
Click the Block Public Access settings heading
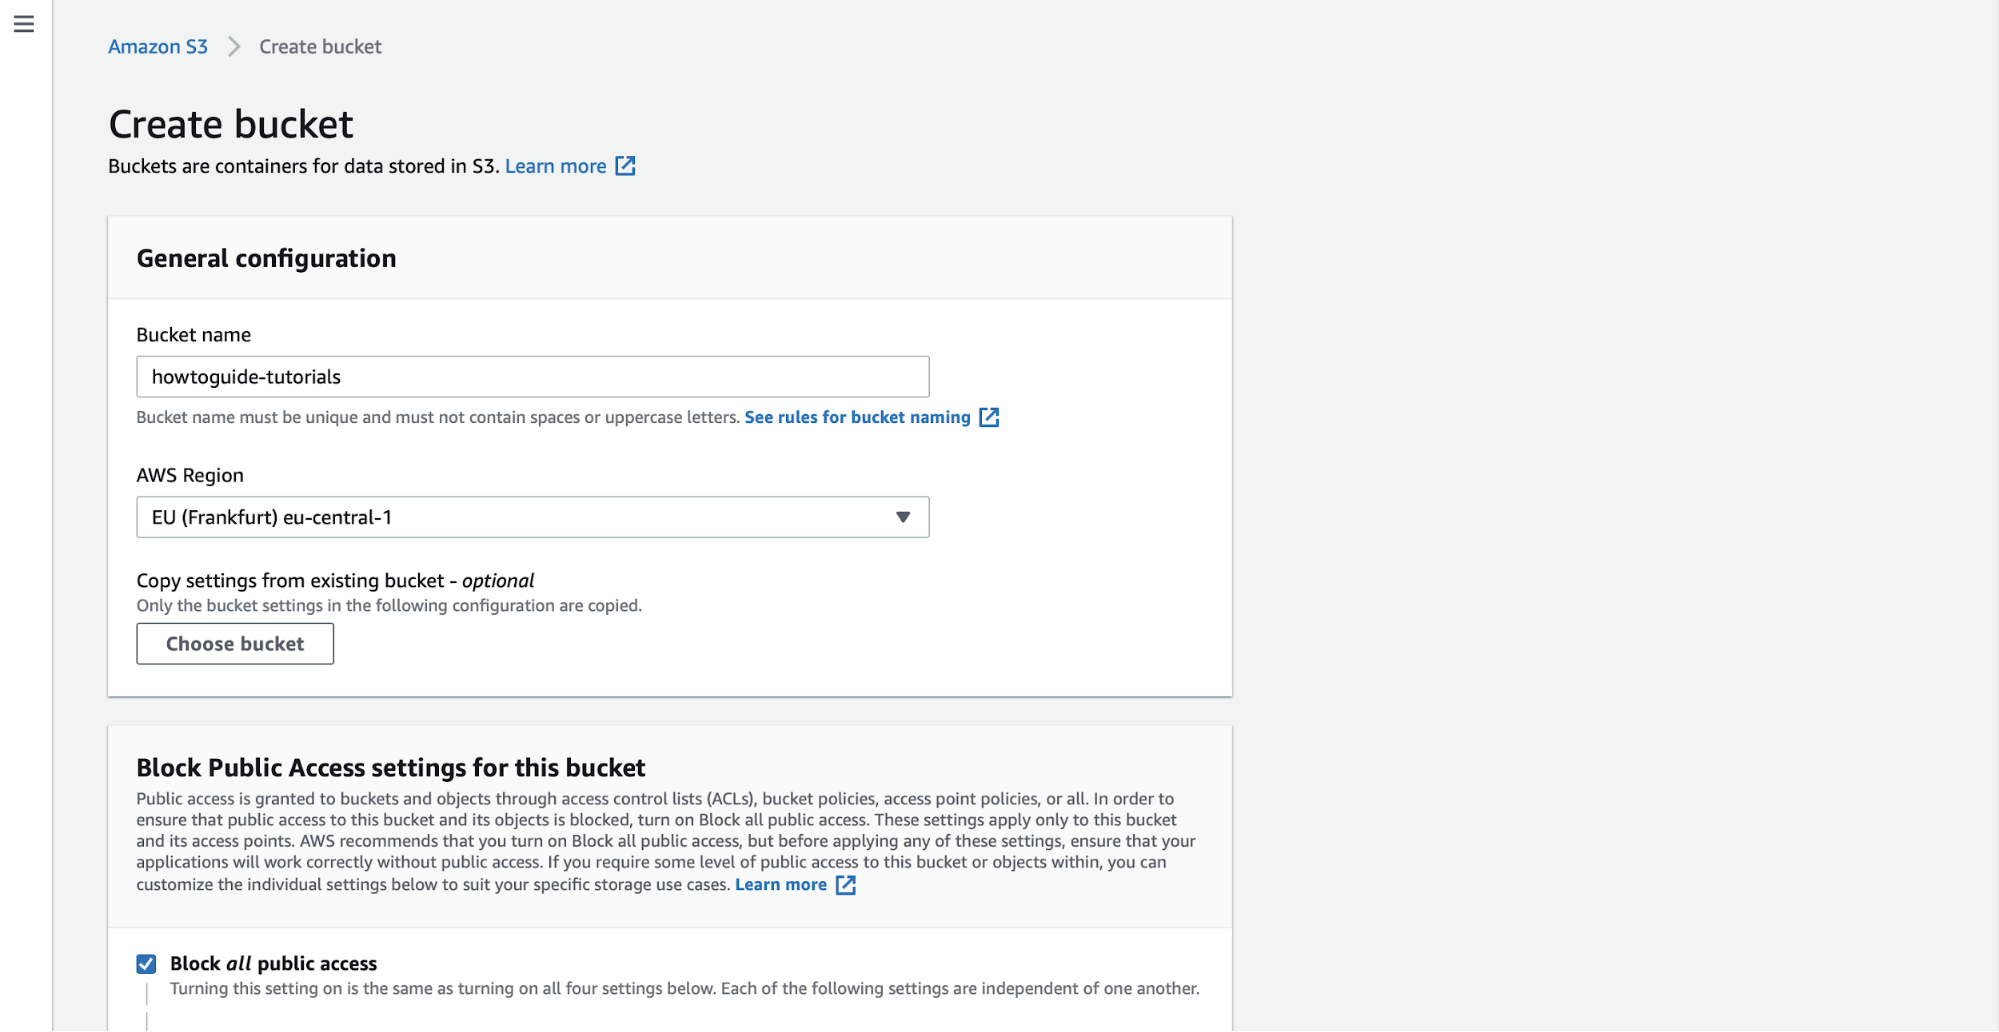(x=390, y=768)
